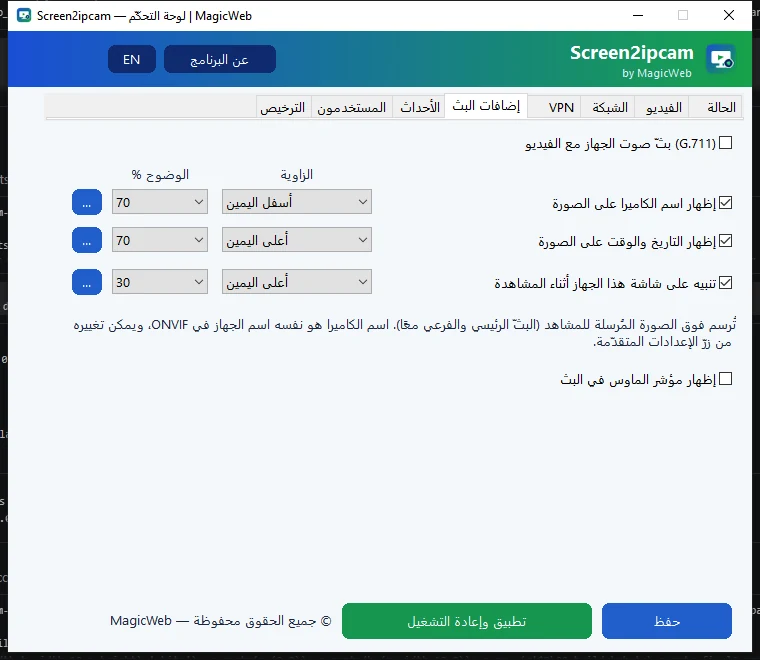Uncheck إظهار التاريخ والوقت على الصورة
760x660 pixels.
click(726, 240)
